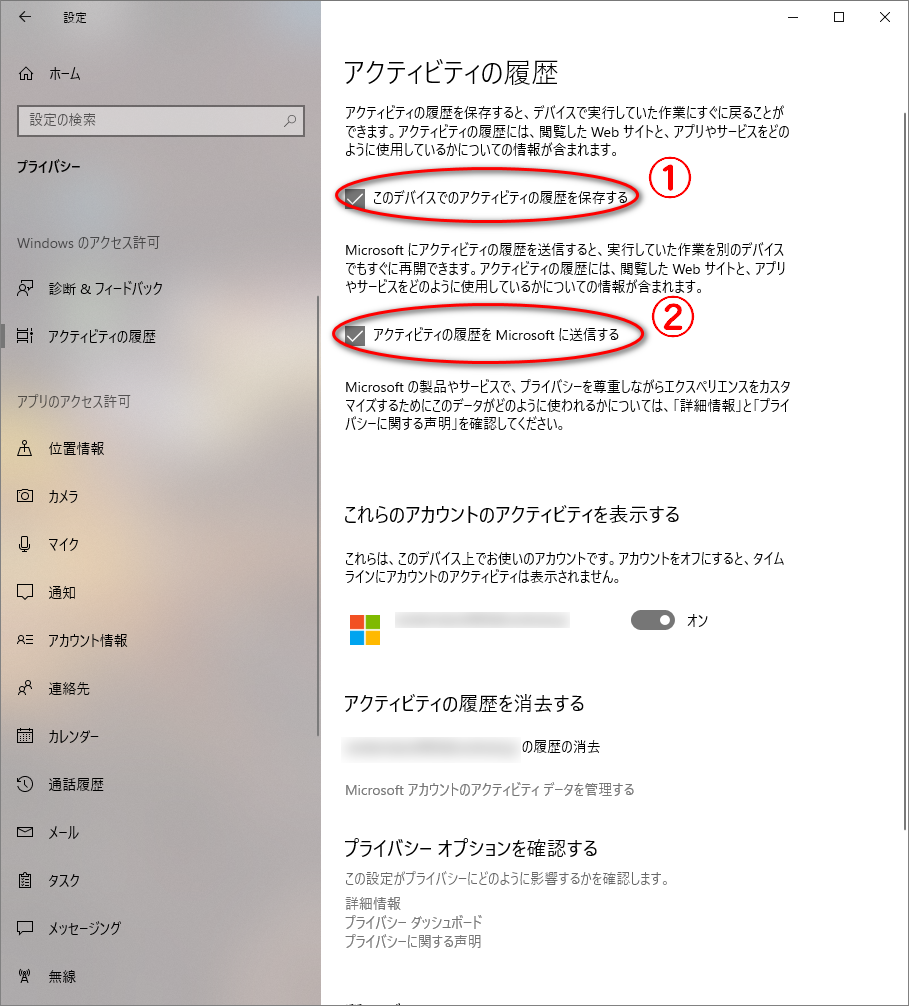Click the 位置情報 location icon
The image size is (909, 1006).
tap(27, 449)
